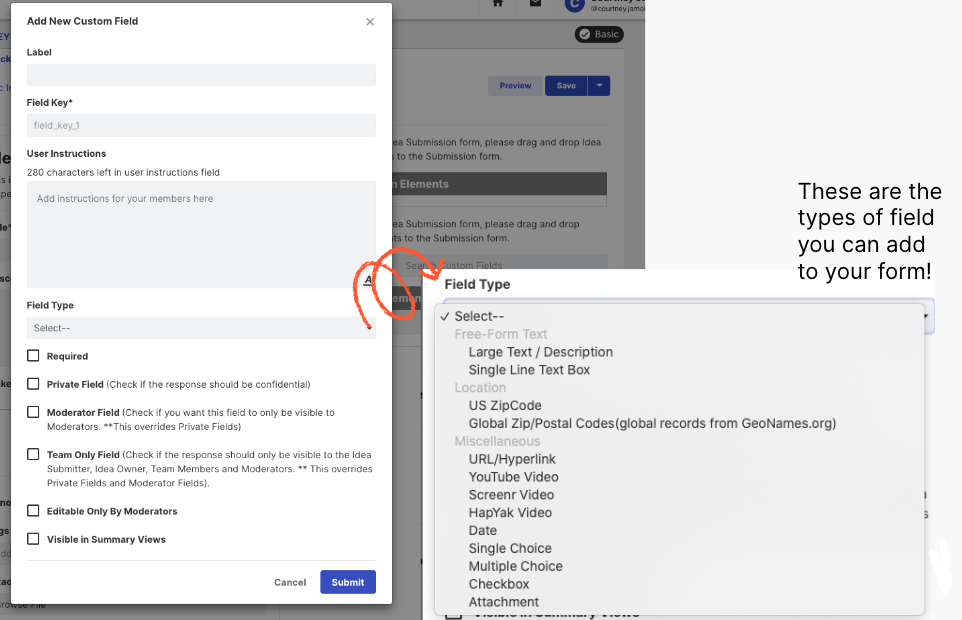Click the user avatar circle
962x620 pixels.
click(574, 5)
